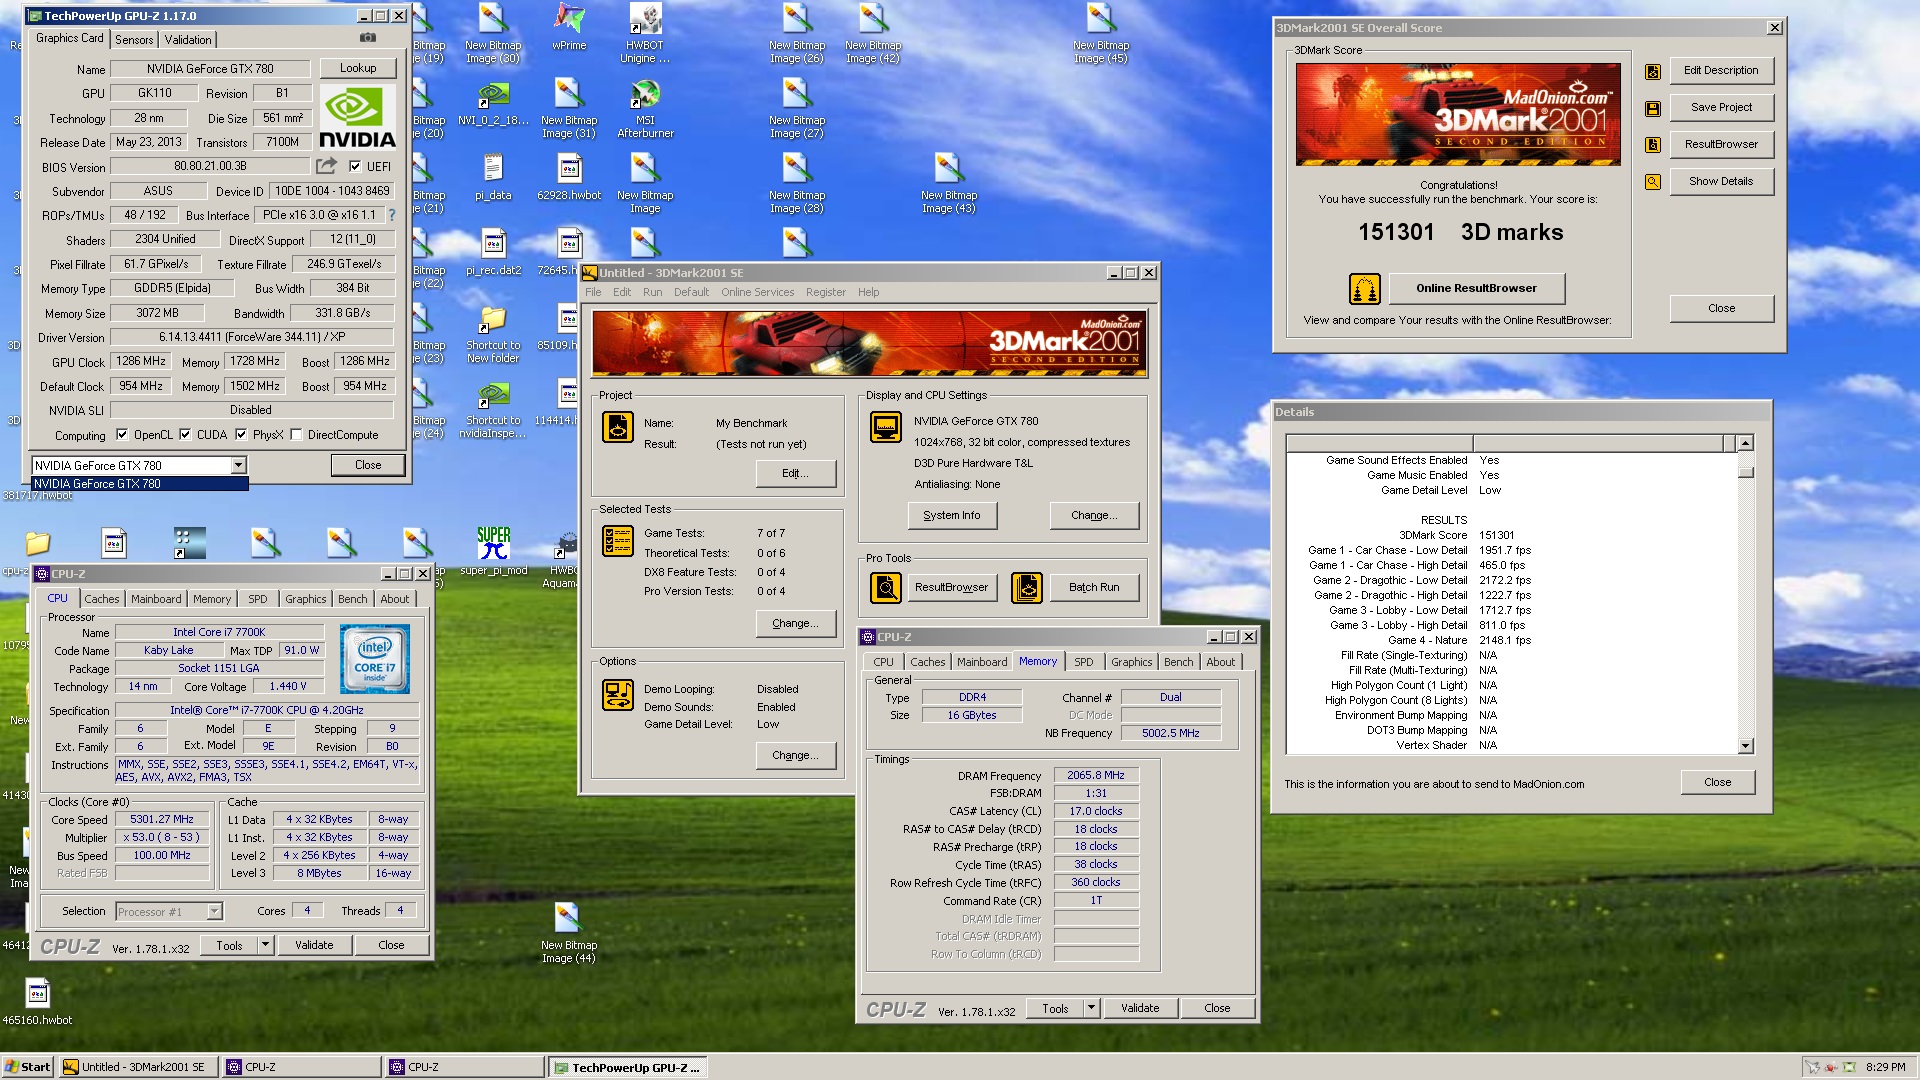Select the pi_data file icon

pos(493,178)
